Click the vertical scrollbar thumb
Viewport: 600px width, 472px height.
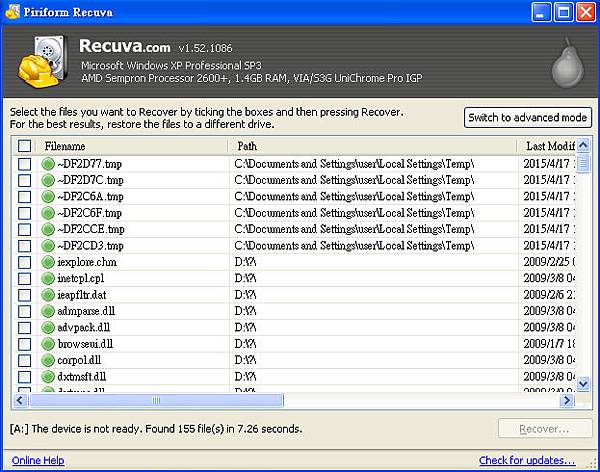click(583, 163)
